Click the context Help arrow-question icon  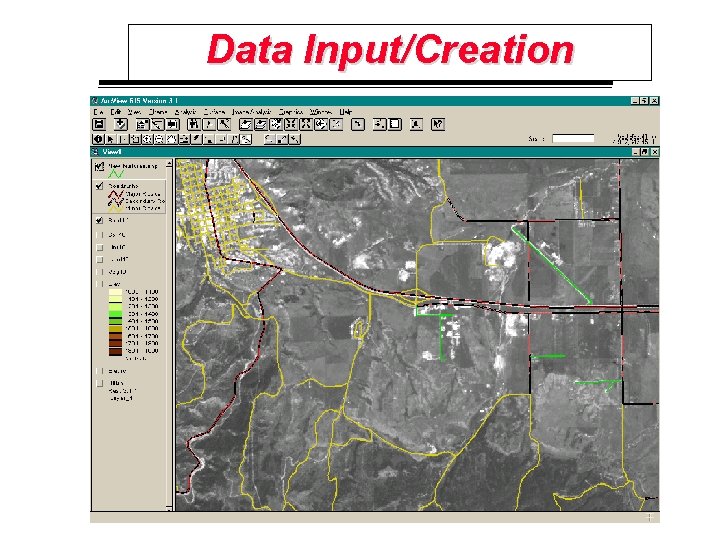tap(438, 124)
